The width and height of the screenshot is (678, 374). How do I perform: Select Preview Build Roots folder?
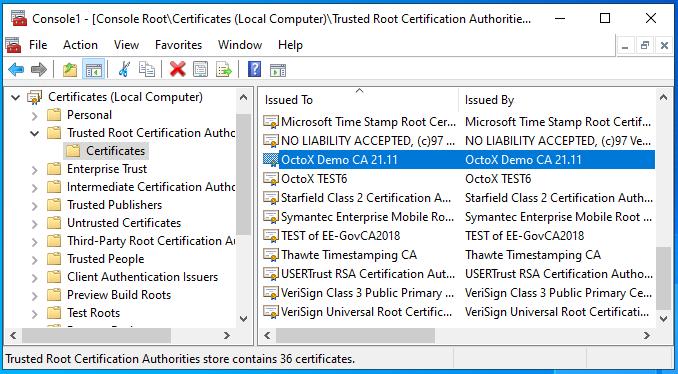(x=119, y=295)
